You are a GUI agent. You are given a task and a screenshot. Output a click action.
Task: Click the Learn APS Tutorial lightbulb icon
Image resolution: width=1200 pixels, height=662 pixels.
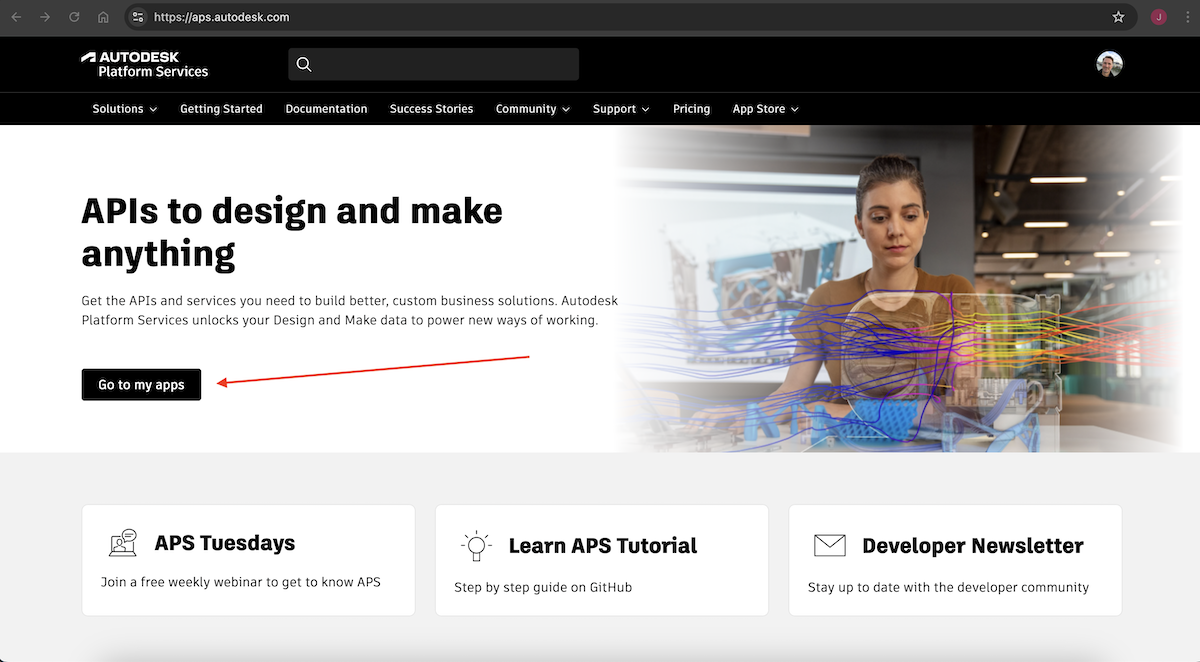coord(476,545)
